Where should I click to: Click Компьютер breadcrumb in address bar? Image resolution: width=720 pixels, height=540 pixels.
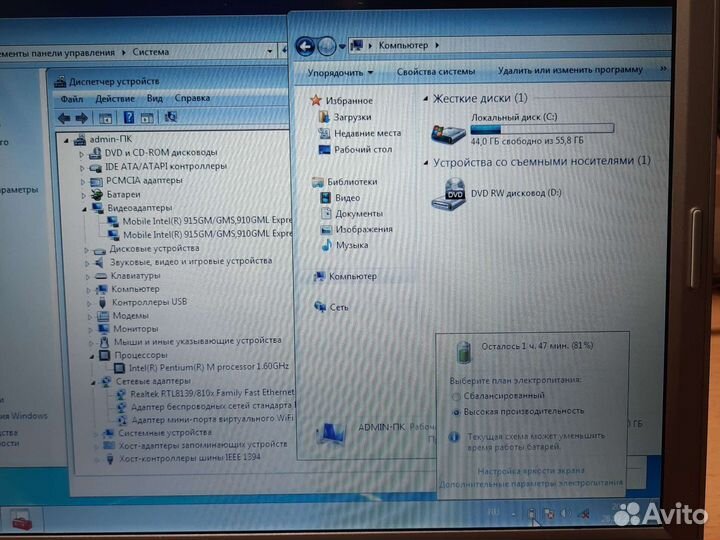point(403,45)
